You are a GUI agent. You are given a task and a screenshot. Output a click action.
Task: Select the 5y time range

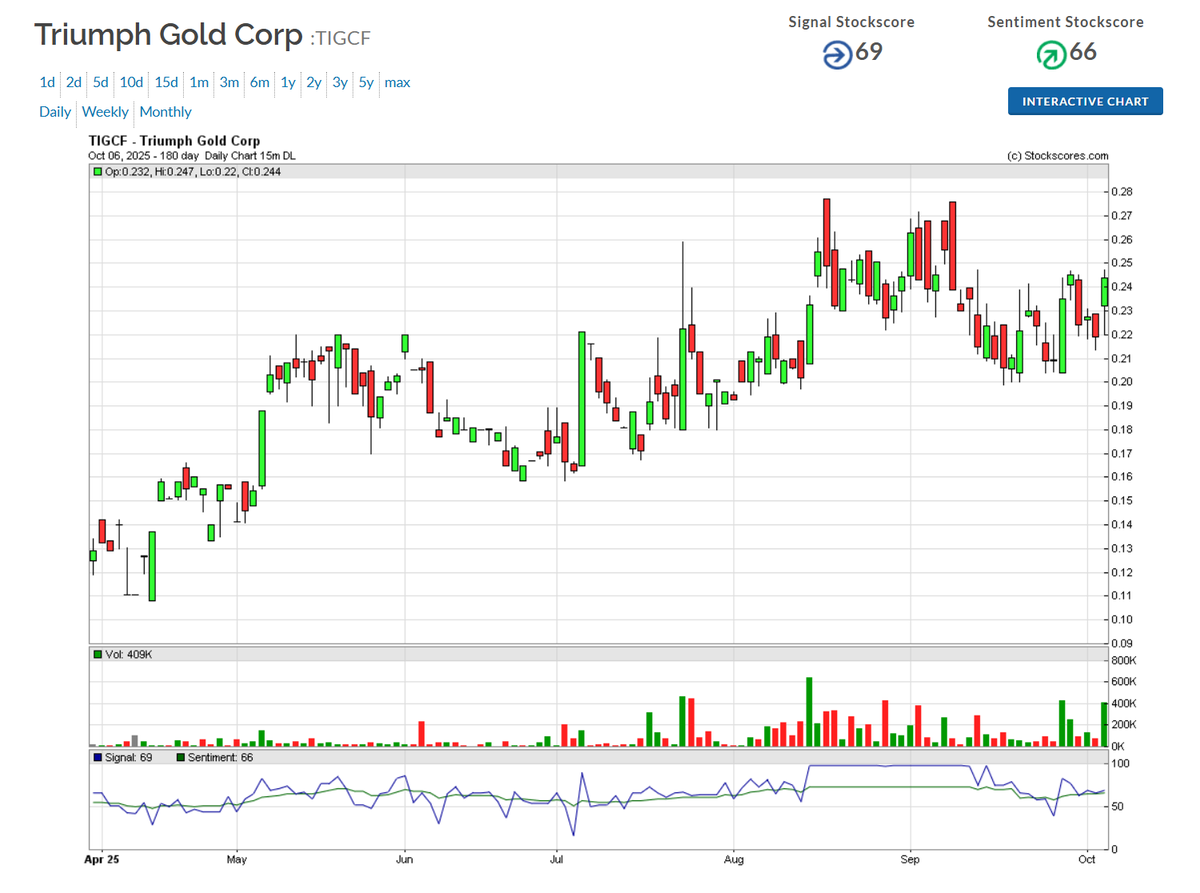pos(366,83)
